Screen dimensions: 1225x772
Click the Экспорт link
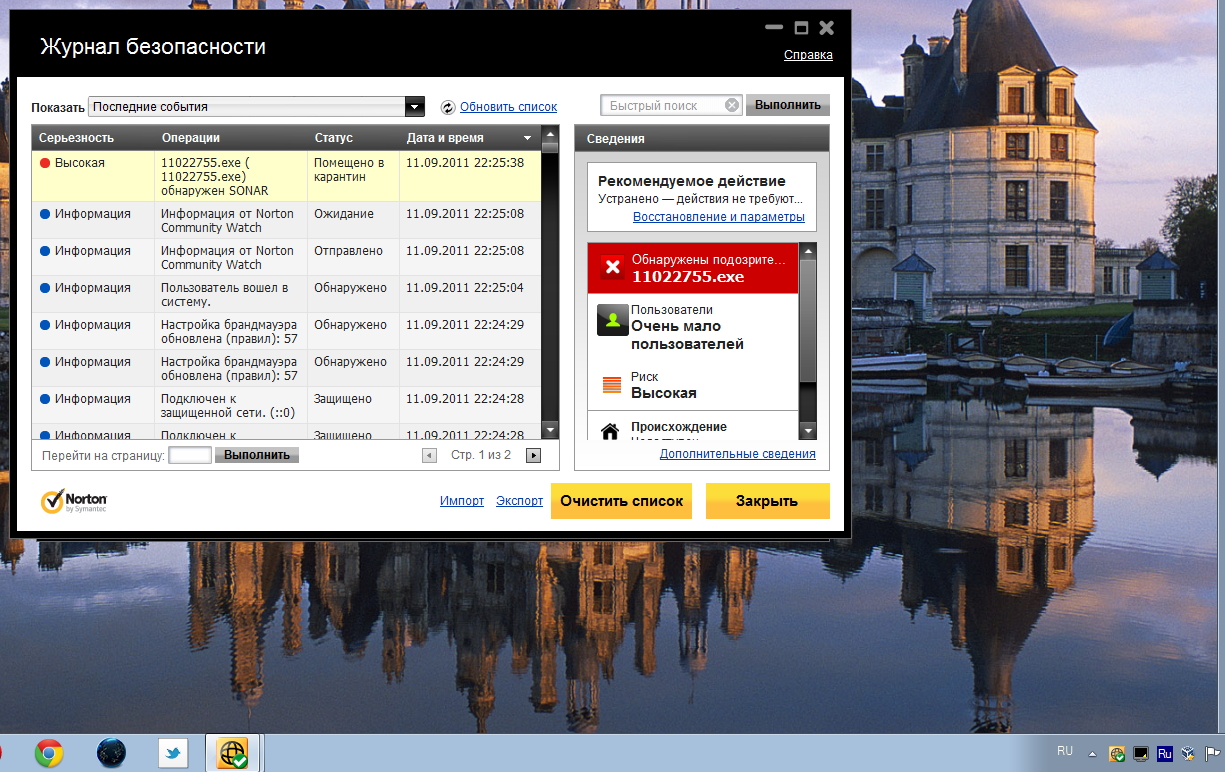pyautogui.click(x=520, y=501)
